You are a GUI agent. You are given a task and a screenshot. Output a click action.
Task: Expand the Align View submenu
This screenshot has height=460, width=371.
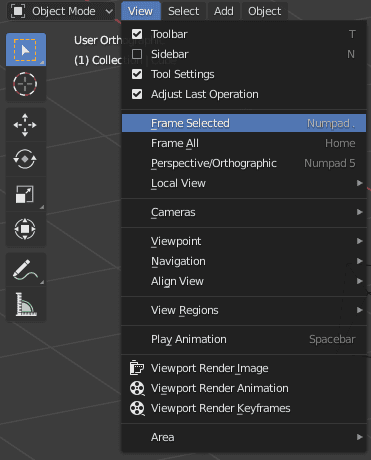coord(244,281)
